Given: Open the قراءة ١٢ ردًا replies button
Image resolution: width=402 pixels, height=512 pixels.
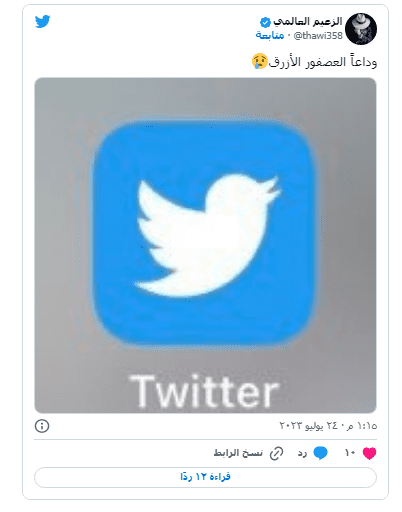Looking at the screenshot, I should click(x=205, y=477).
